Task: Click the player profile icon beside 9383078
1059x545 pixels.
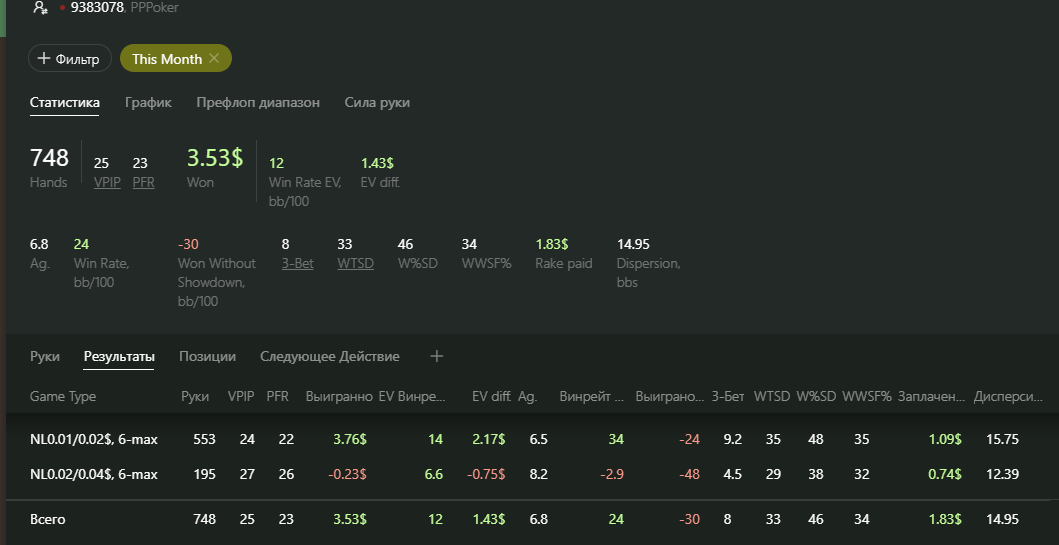Action: coord(41,7)
